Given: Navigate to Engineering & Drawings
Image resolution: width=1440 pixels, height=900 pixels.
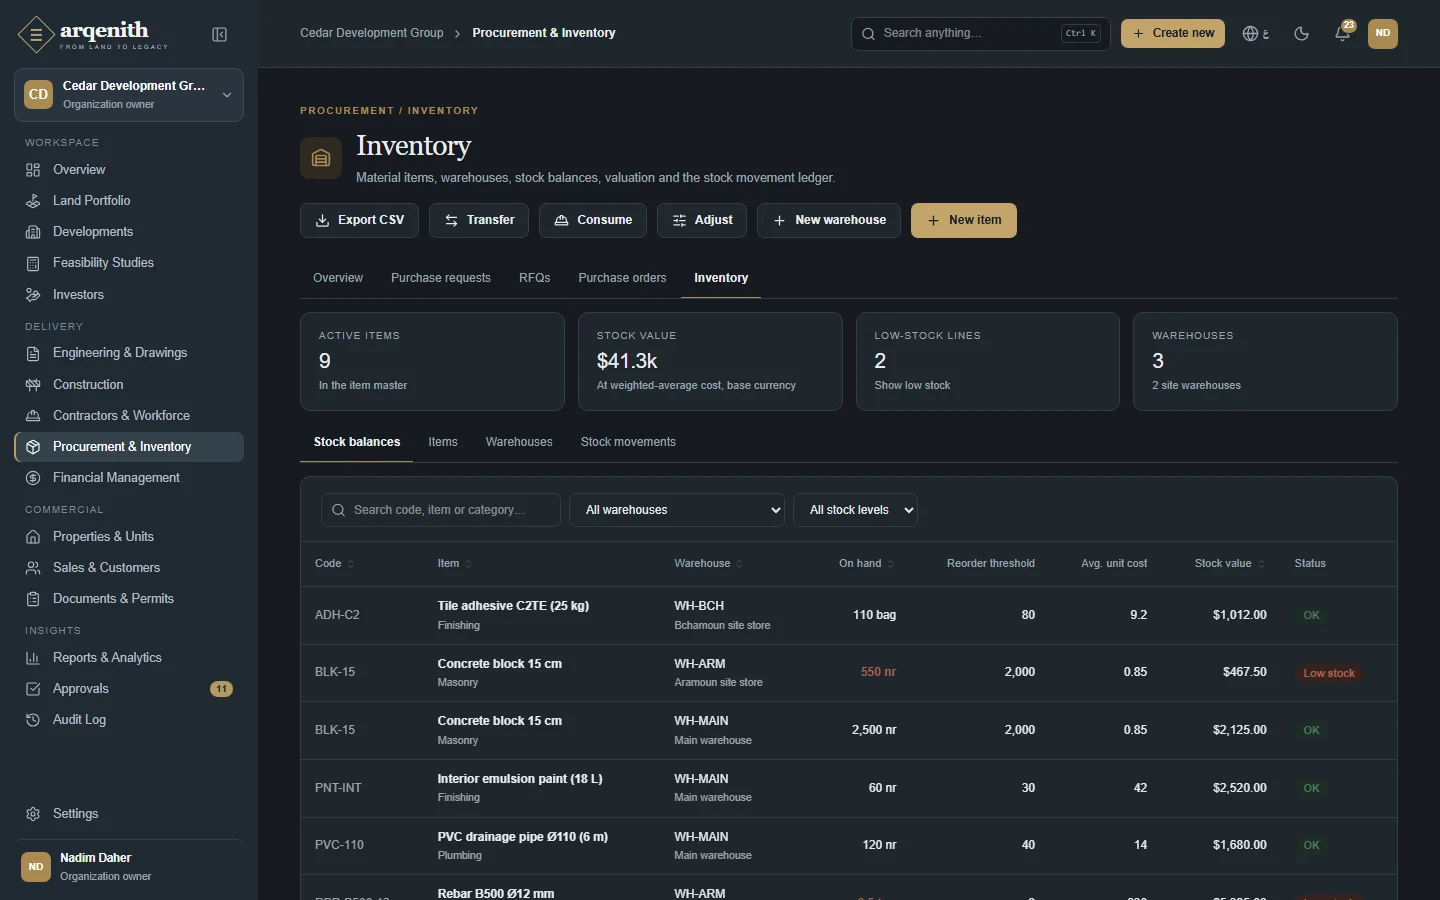Looking at the screenshot, I should (129, 353).
